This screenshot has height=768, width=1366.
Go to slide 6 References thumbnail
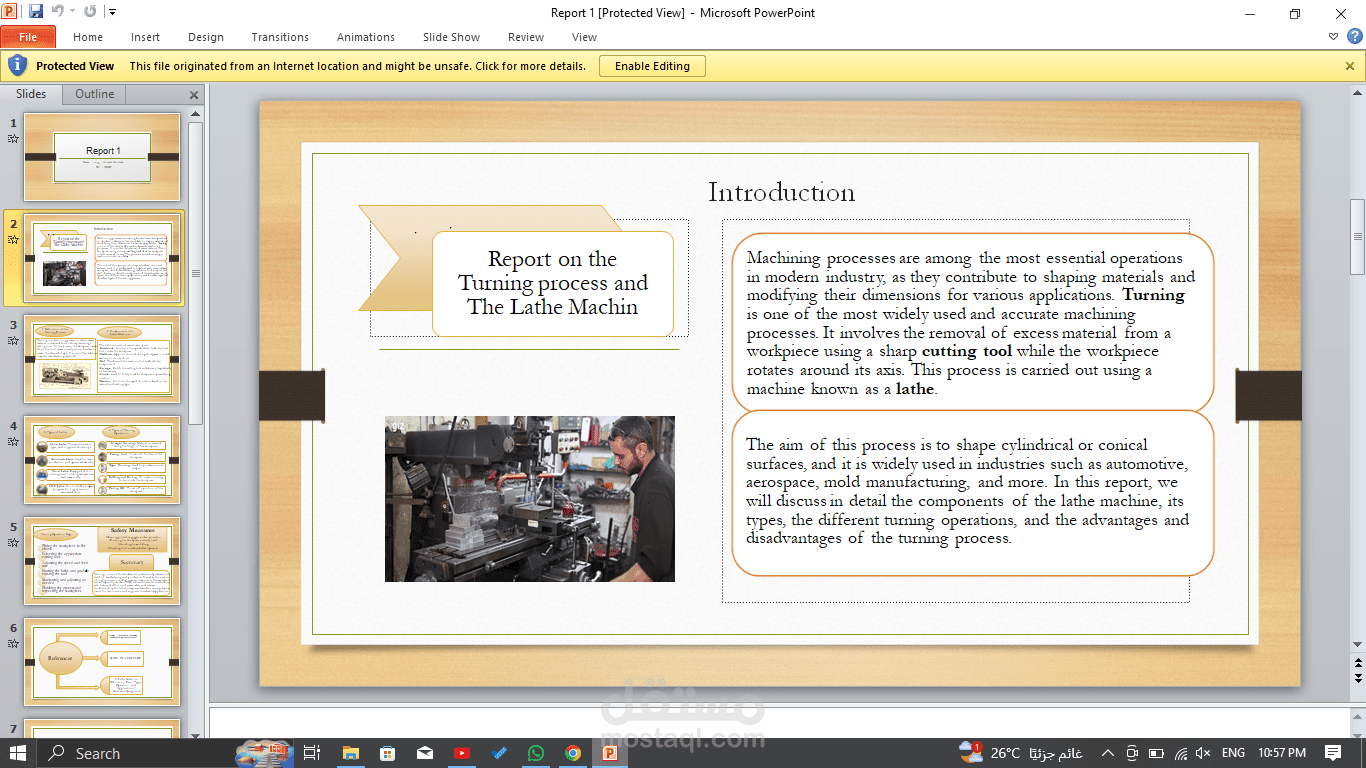tap(102, 662)
